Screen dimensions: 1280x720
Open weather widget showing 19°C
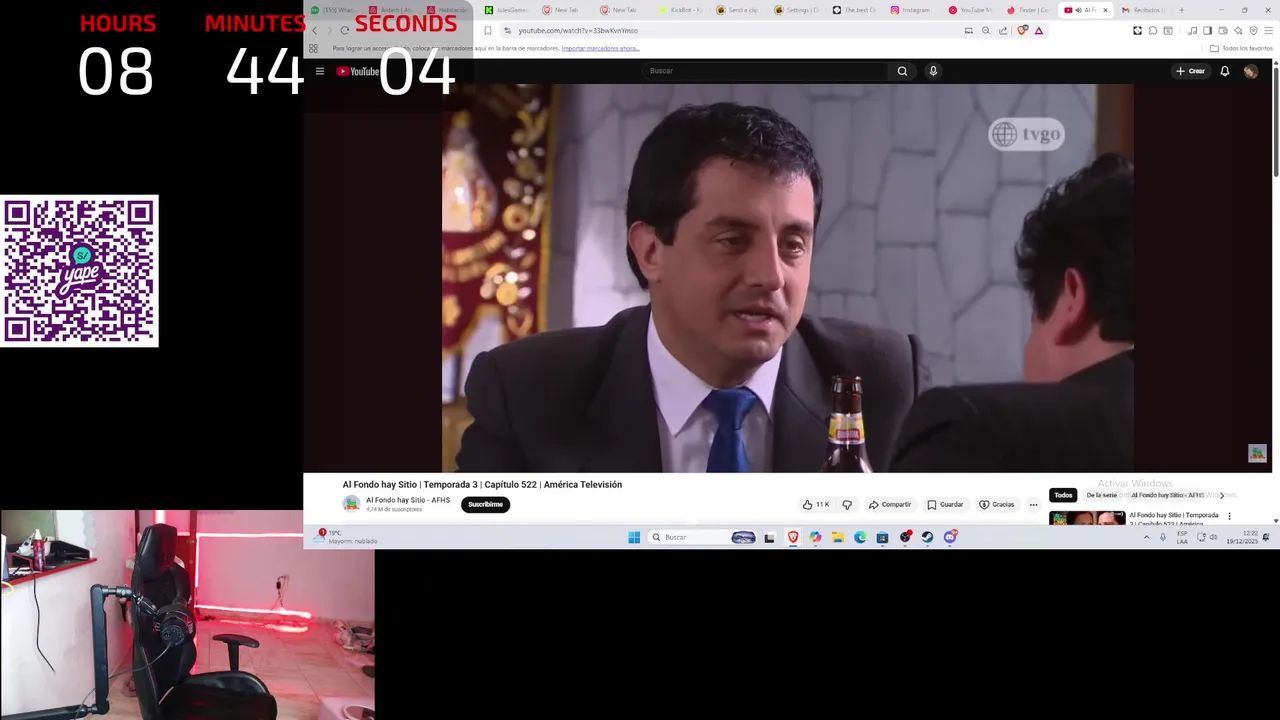[346, 537]
